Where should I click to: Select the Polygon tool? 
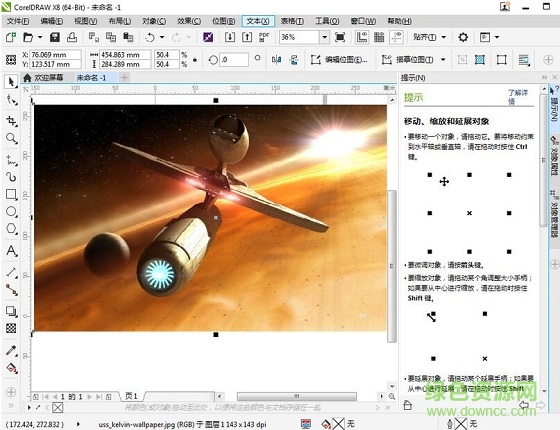pyautogui.click(x=11, y=229)
